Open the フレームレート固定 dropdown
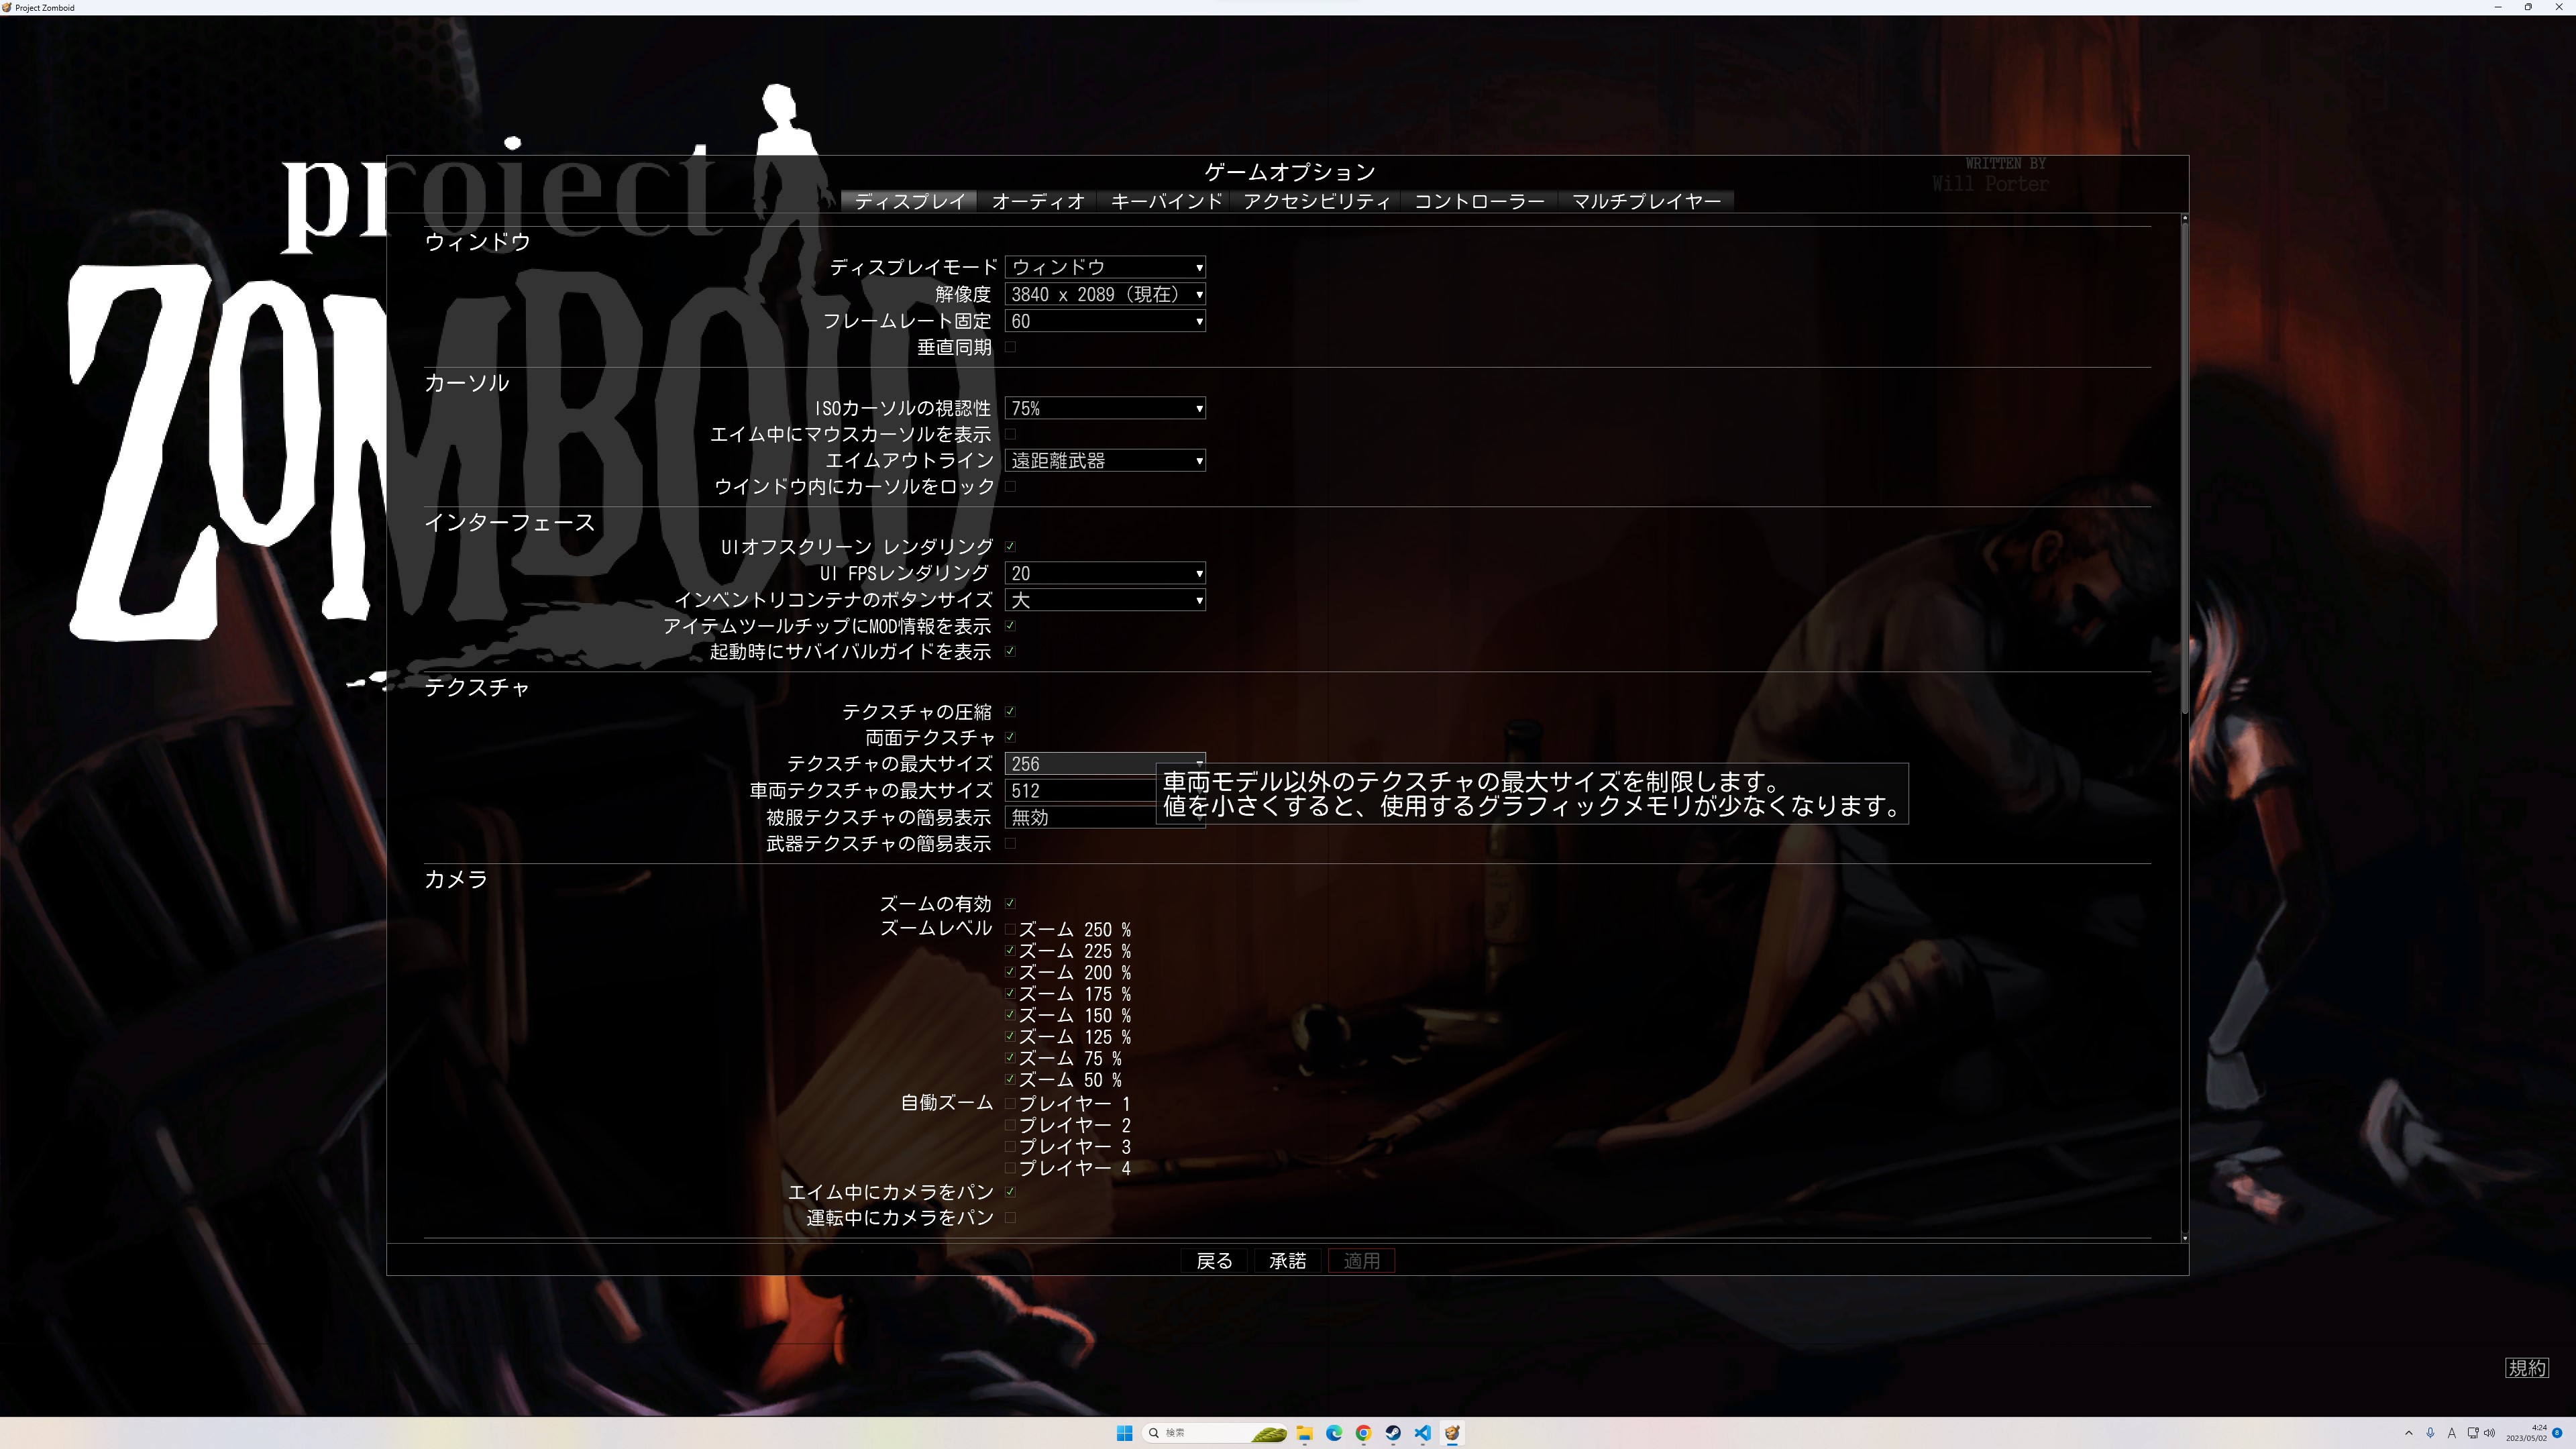2576x1449 pixels. [1105, 321]
